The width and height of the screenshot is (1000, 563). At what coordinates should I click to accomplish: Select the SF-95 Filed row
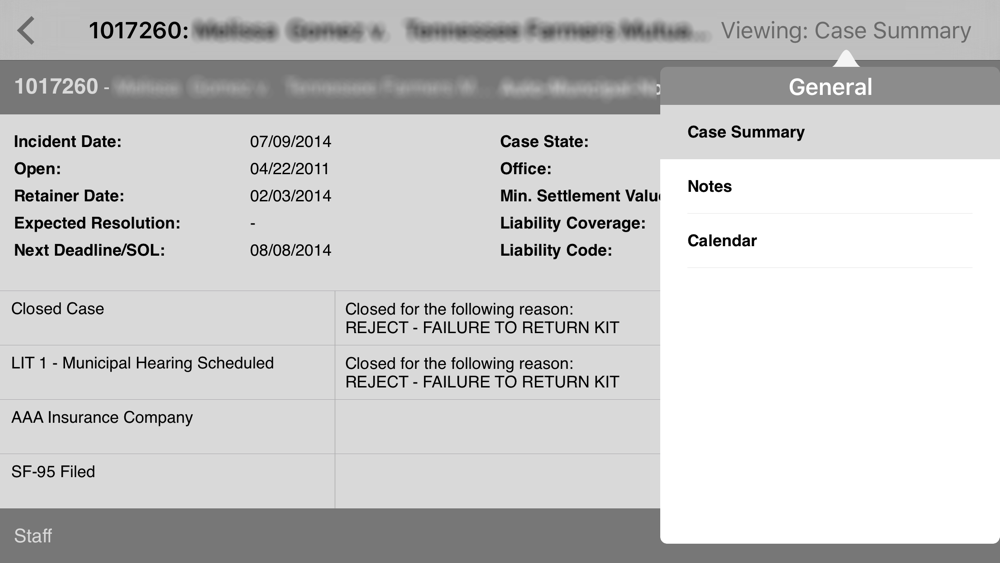point(167,481)
